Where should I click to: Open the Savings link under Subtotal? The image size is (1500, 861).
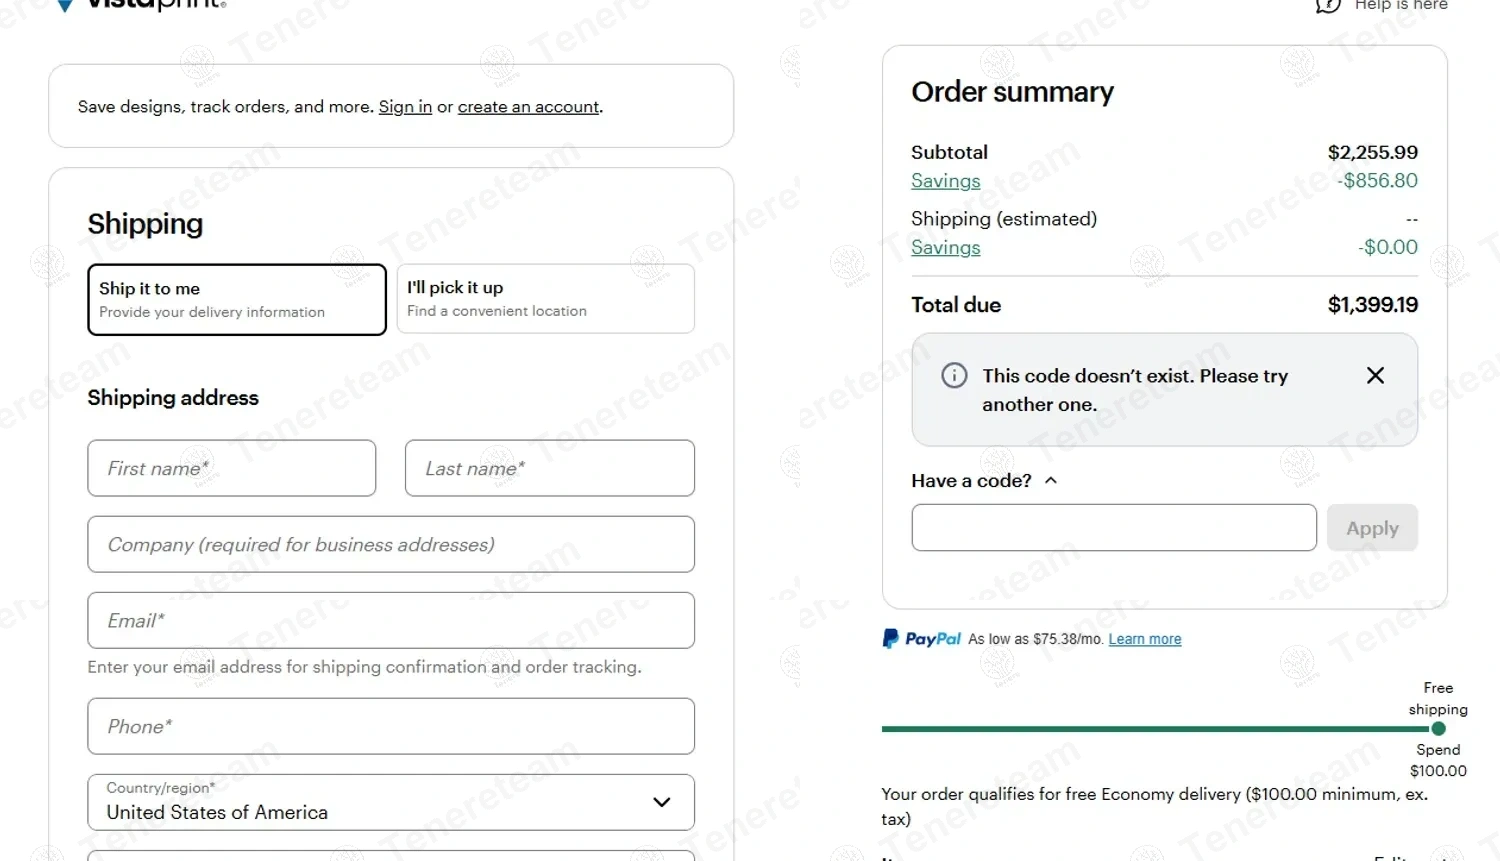945,181
